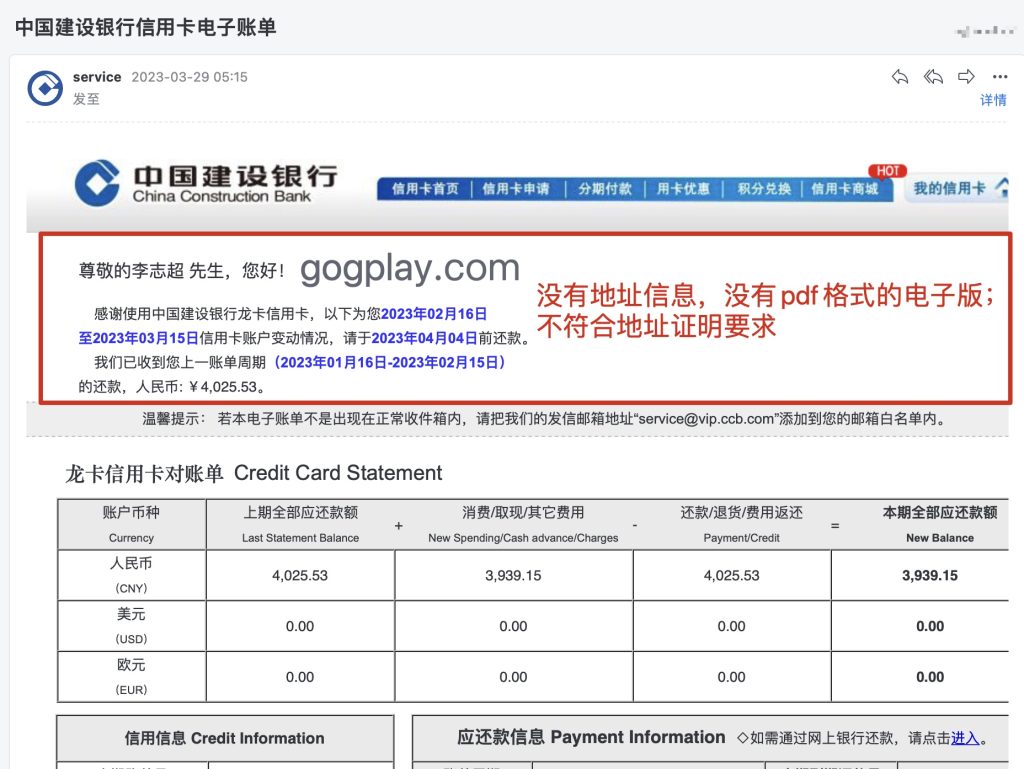Go to the 分期付款 tab
The width and height of the screenshot is (1024, 769).
[604, 189]
